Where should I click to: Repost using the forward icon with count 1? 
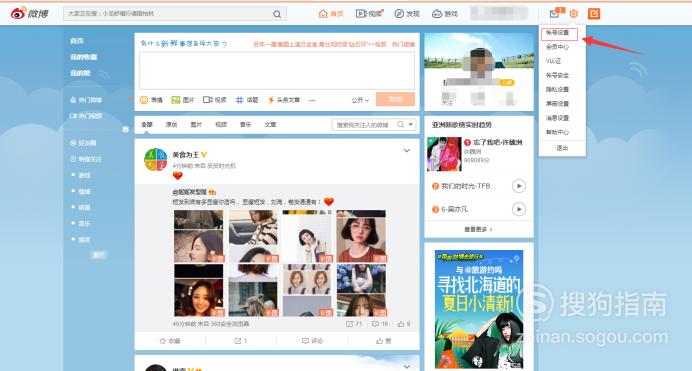click(x=241, y=341)
